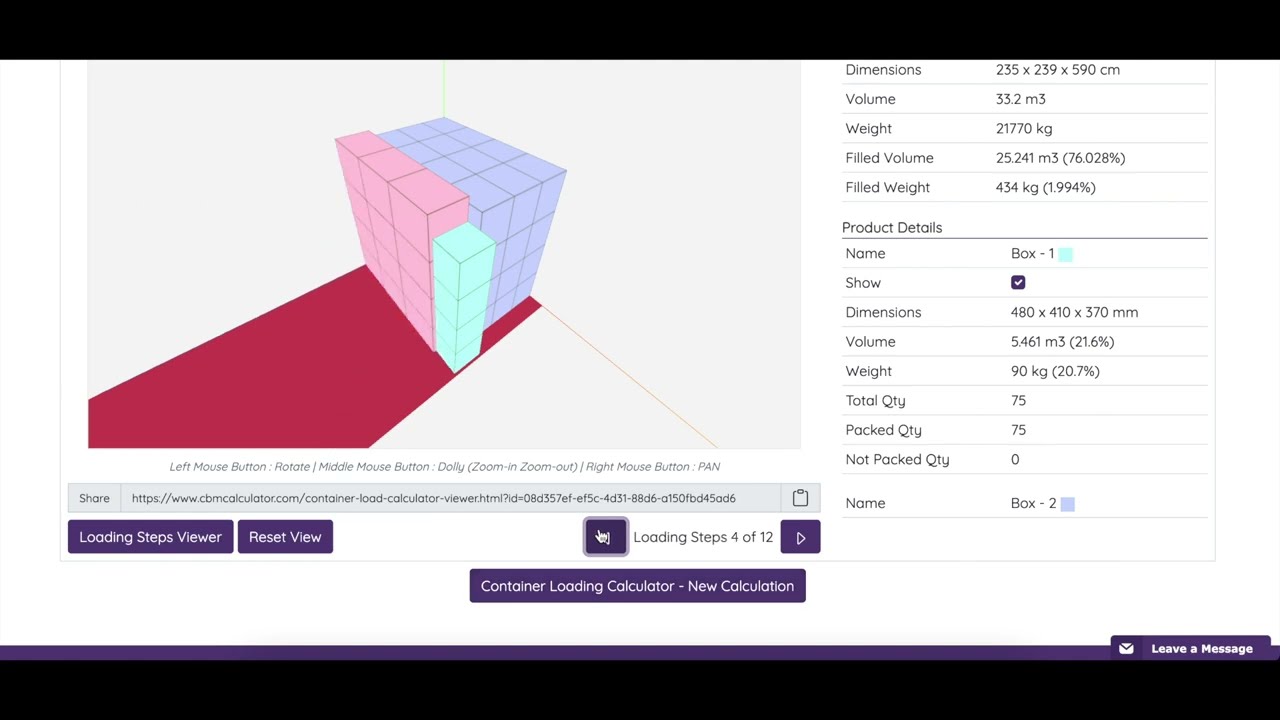The width and height of the screenshot is (1280, 720).
Task: Click the Product Details heading
Action: click(x=892, y=227)
